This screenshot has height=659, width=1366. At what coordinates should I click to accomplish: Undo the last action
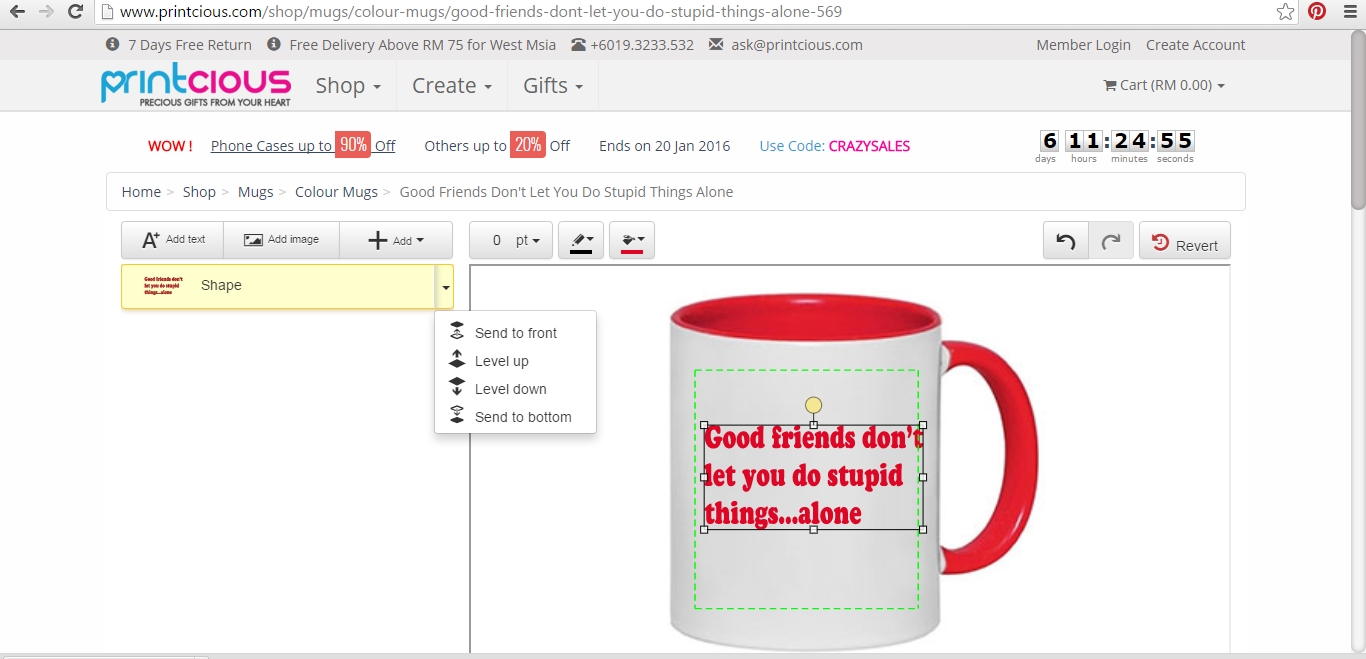pyautogui.click(x=1066, y=241)
